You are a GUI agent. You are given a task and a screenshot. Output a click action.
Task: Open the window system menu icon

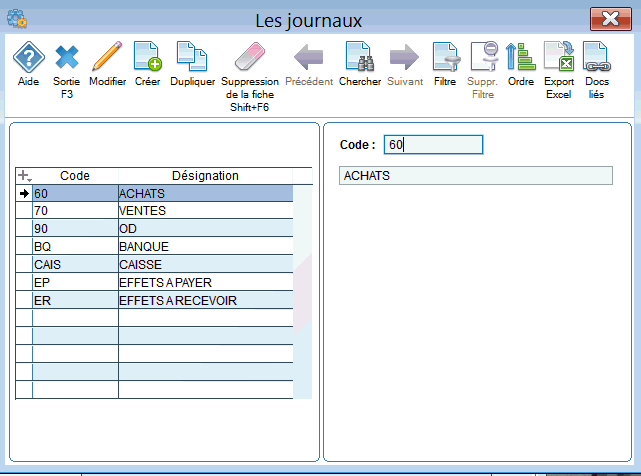(16, 18)
